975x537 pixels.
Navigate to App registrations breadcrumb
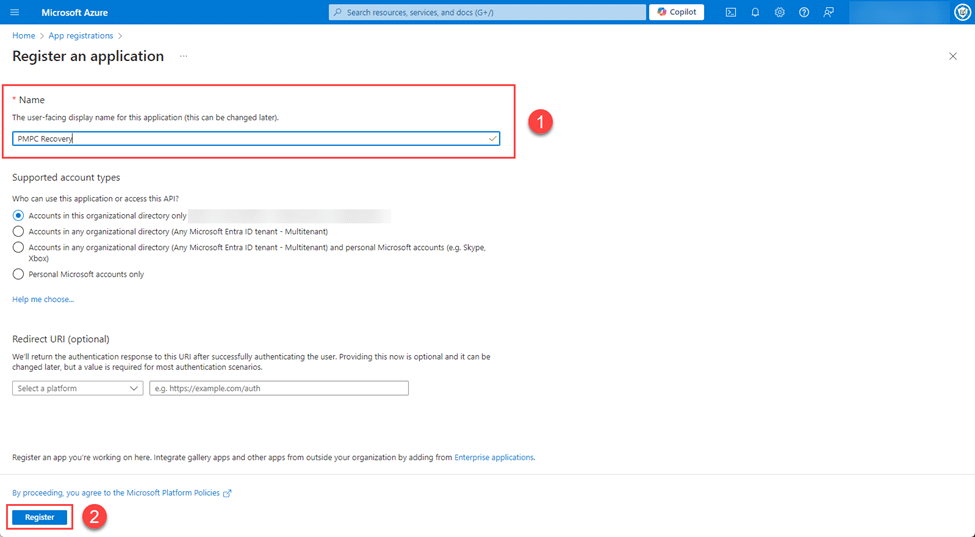point(81,36)
